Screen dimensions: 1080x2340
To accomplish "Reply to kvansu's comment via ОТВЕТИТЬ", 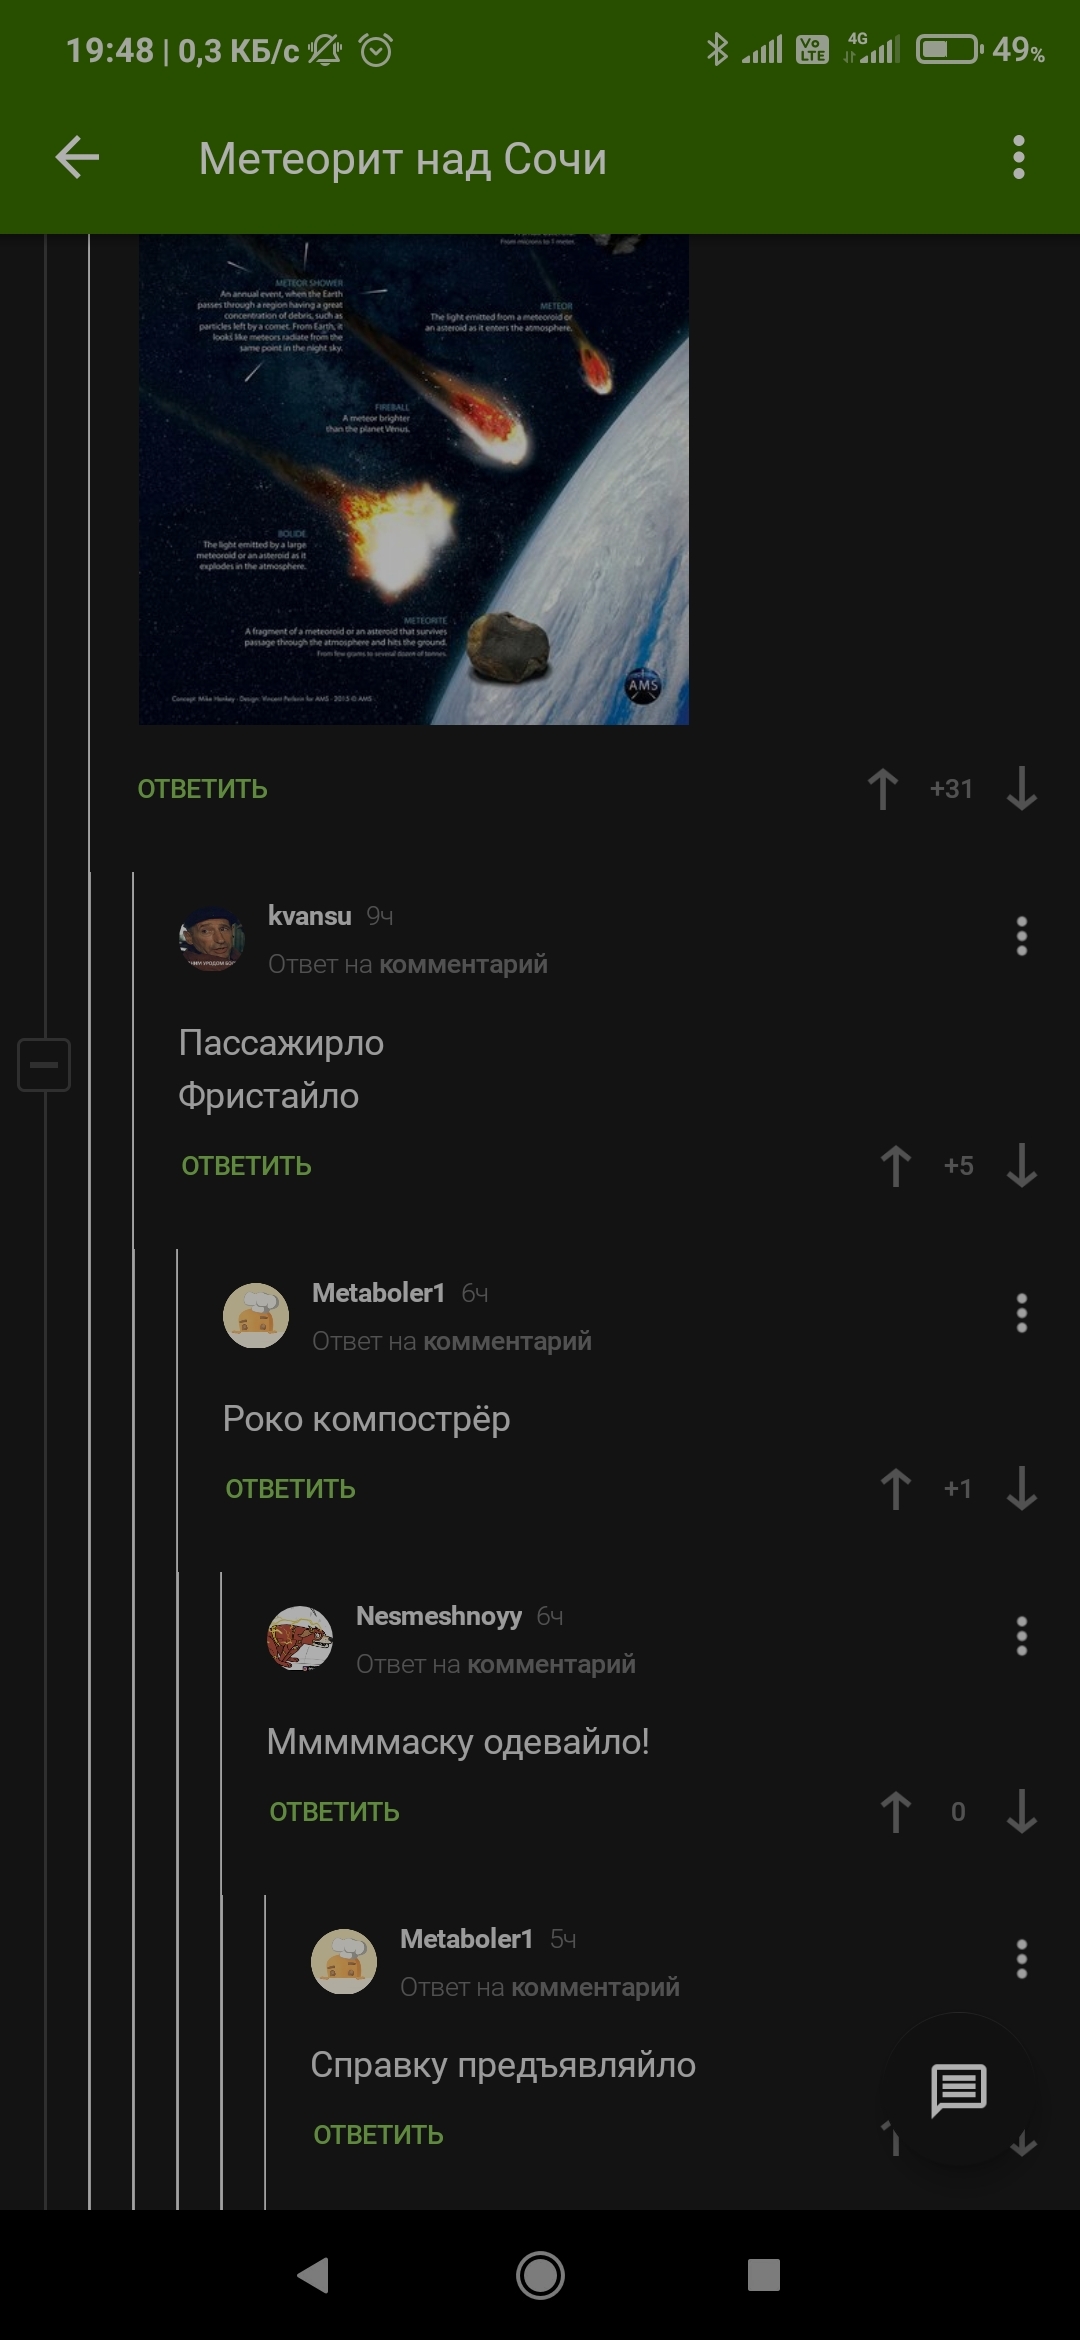I will tap(247, 1166).
